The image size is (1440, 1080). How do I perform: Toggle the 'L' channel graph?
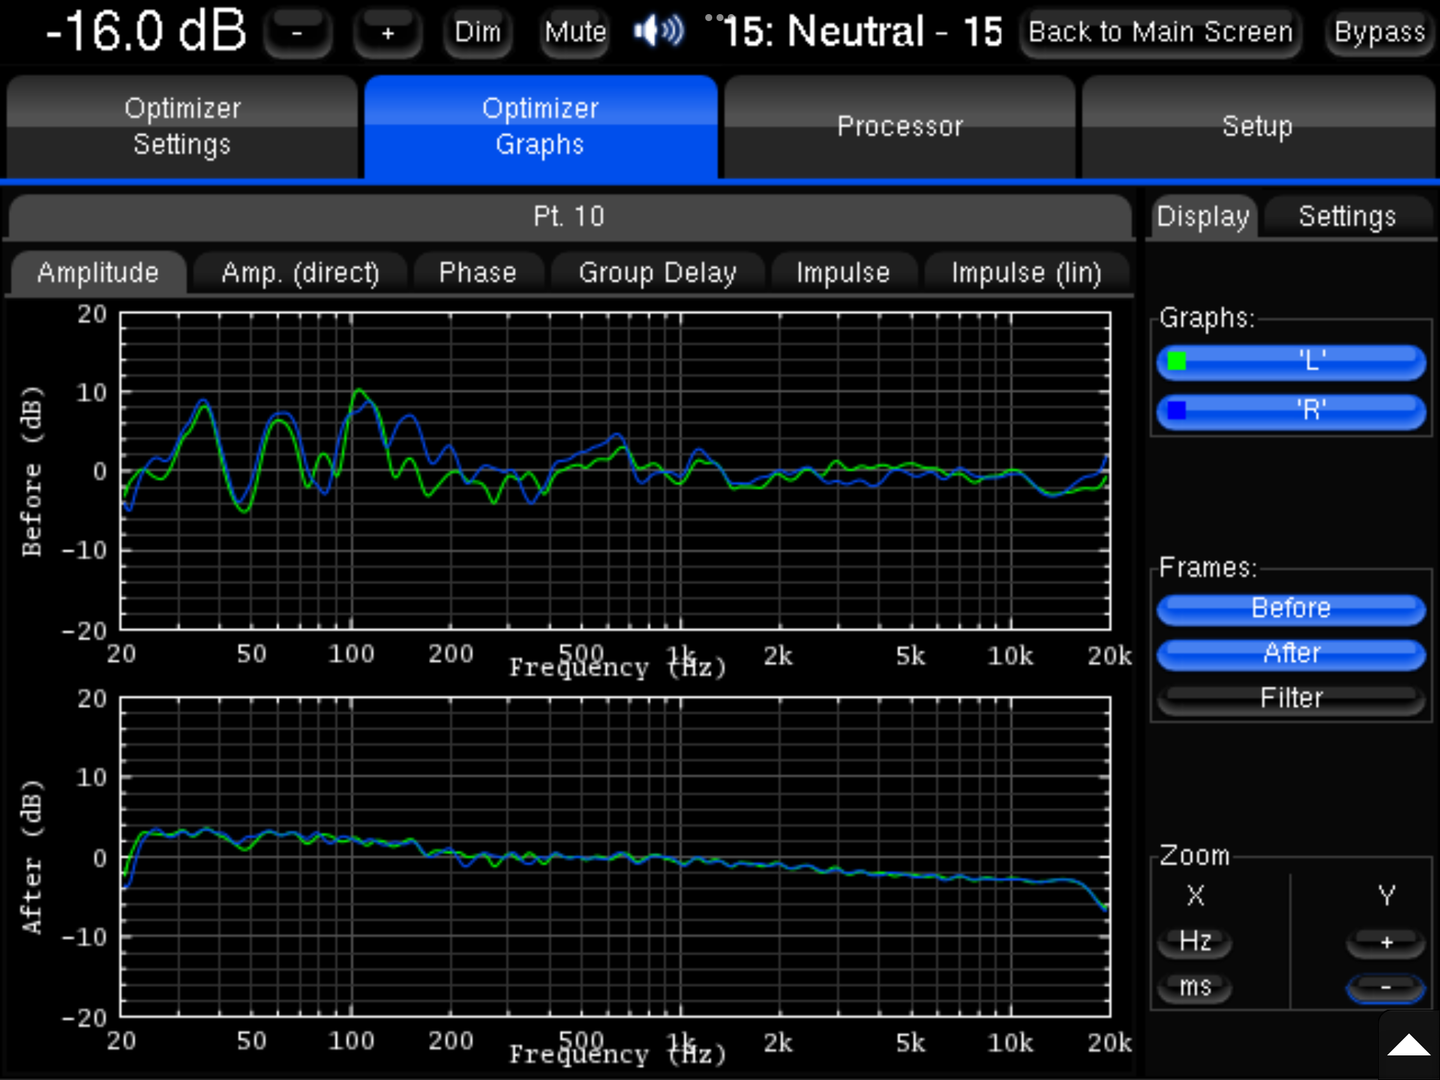(x=1291, y=361)
